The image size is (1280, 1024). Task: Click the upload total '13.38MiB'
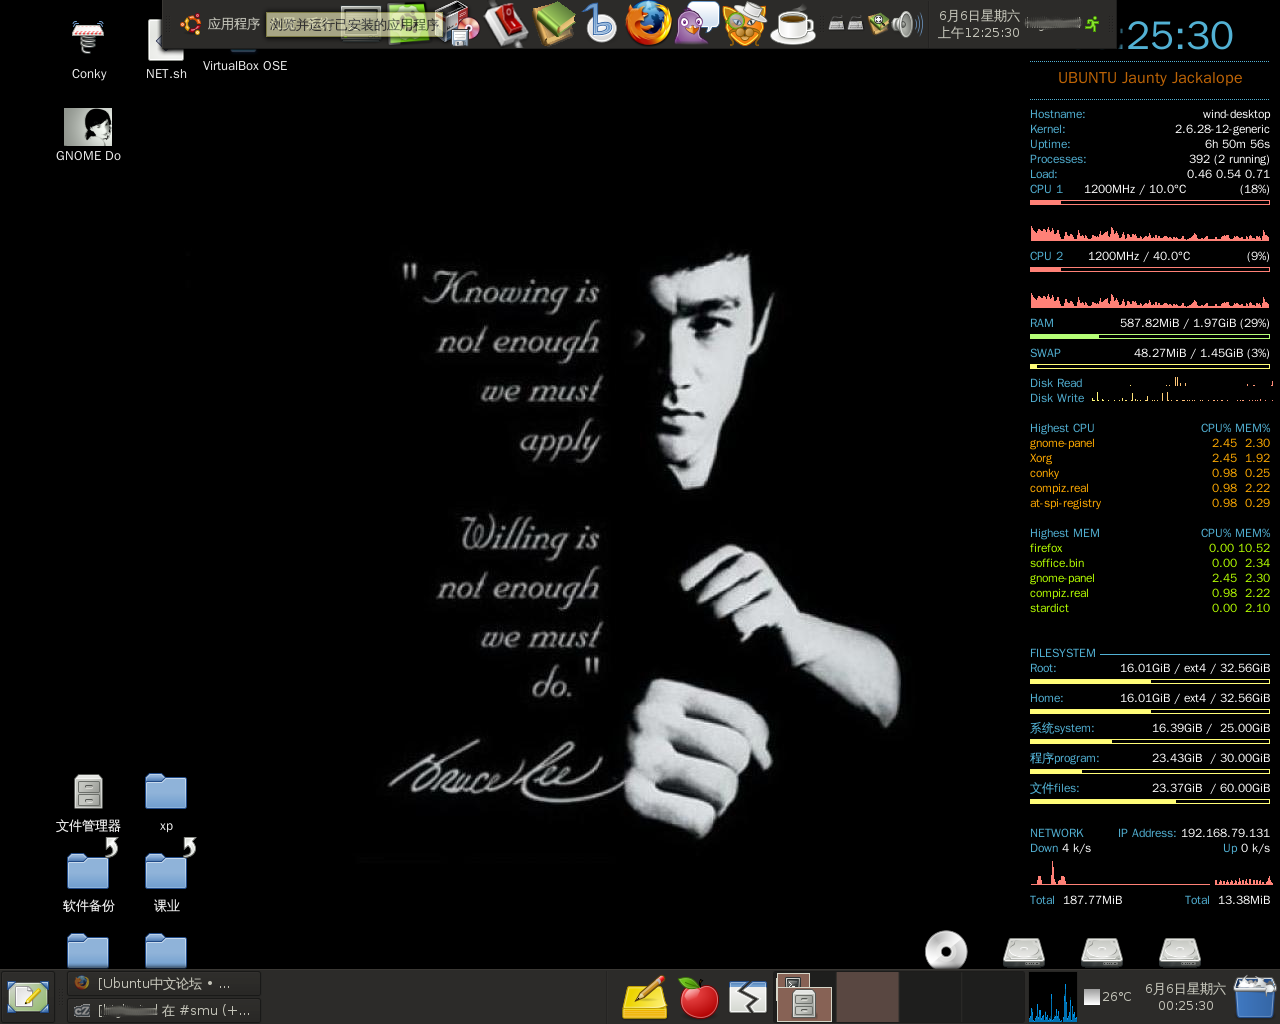[x=1244, y=900]
